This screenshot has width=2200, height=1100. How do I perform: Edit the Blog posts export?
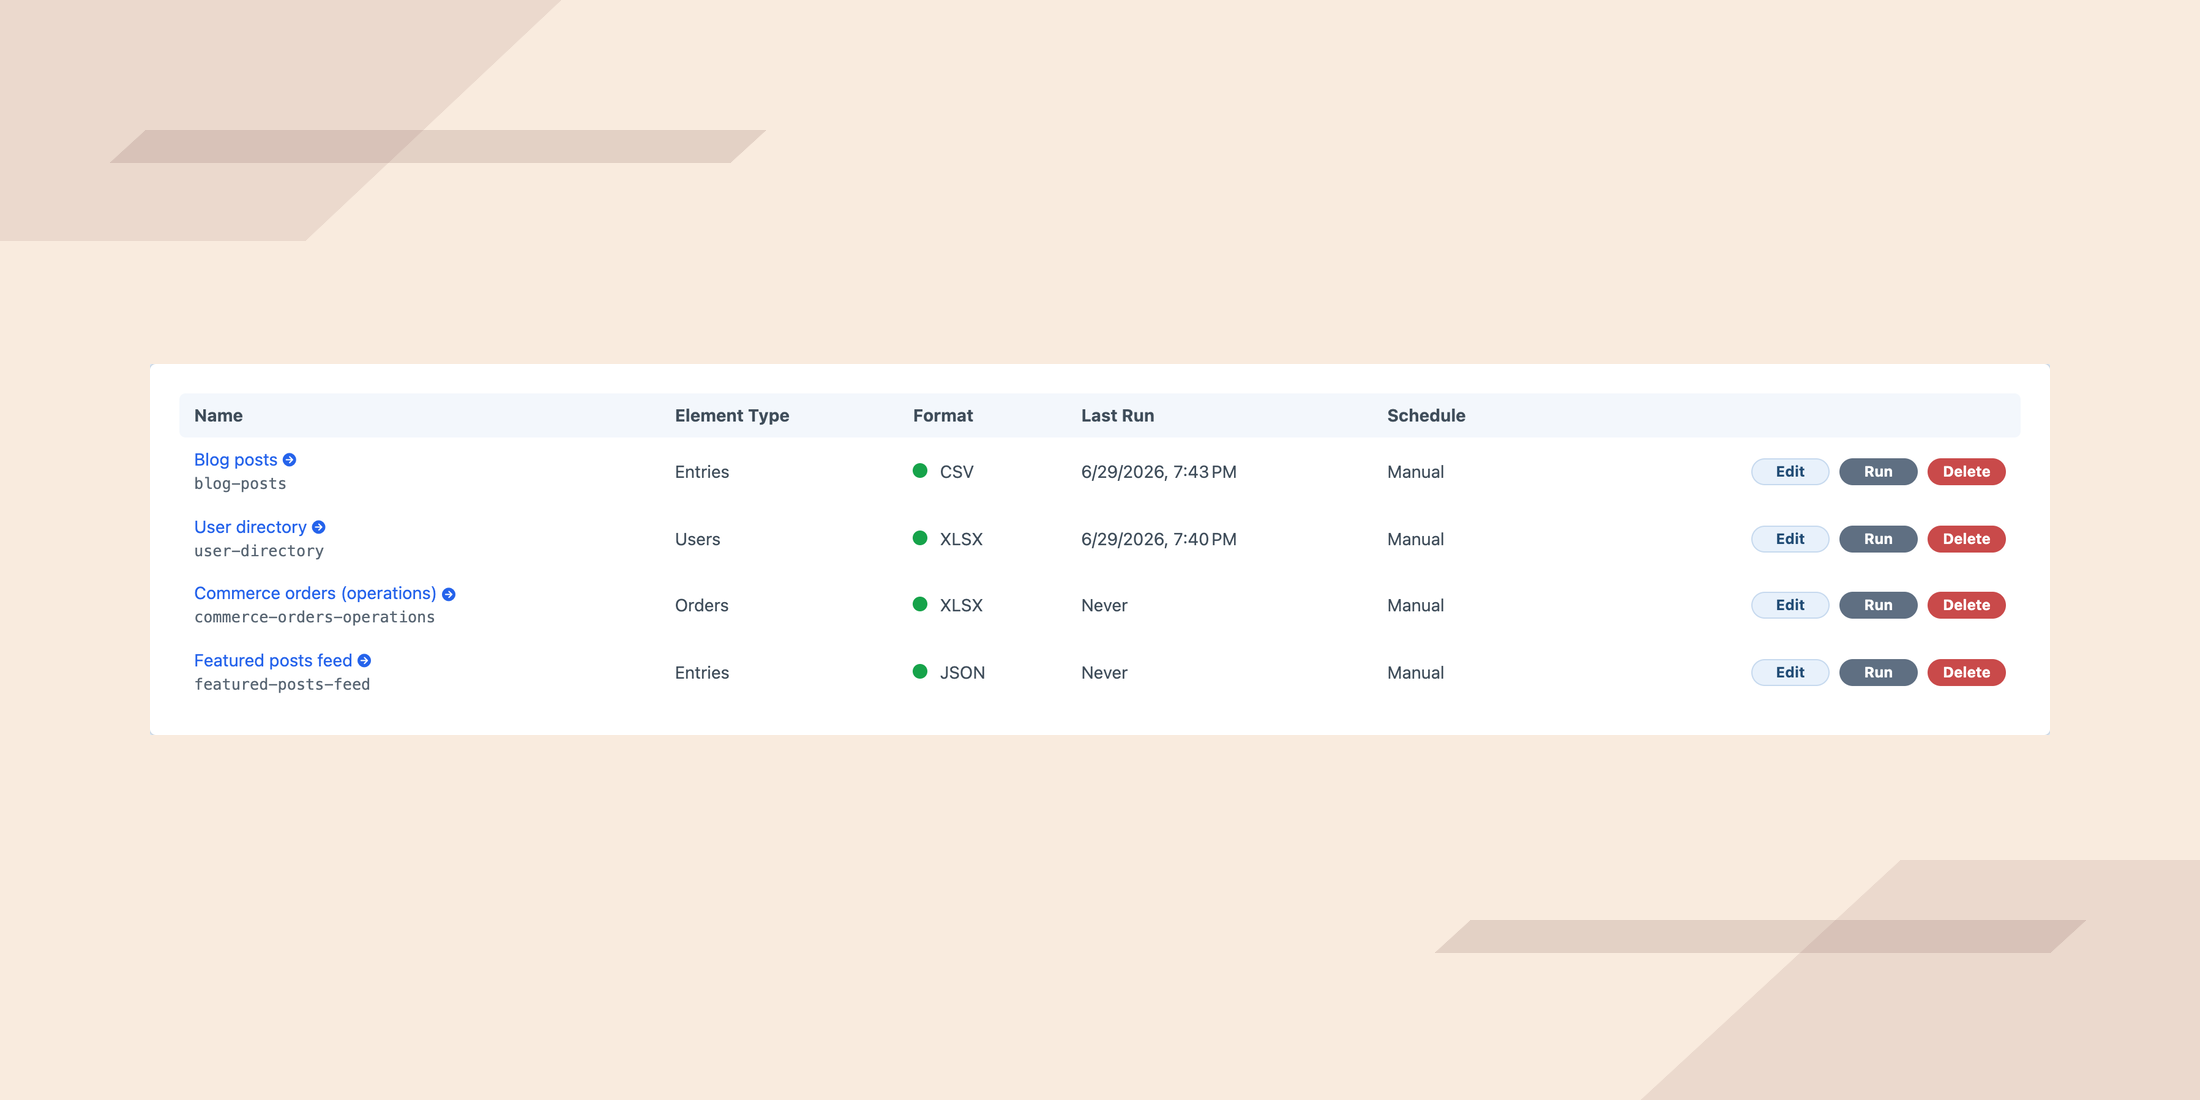pos(1790,472)
